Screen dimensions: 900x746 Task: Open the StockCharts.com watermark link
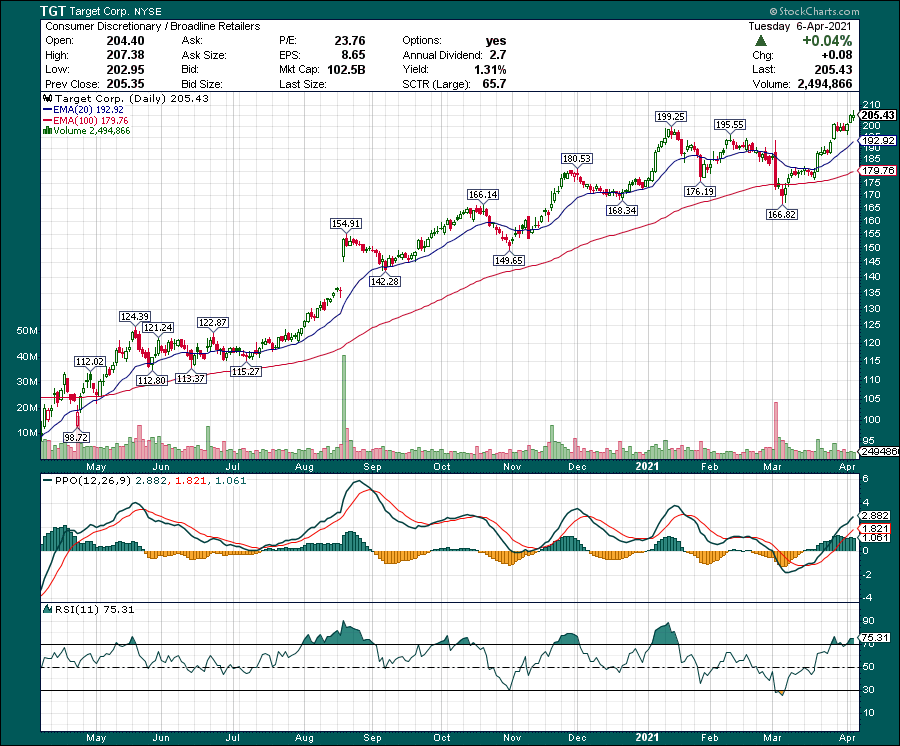point(815,11)
